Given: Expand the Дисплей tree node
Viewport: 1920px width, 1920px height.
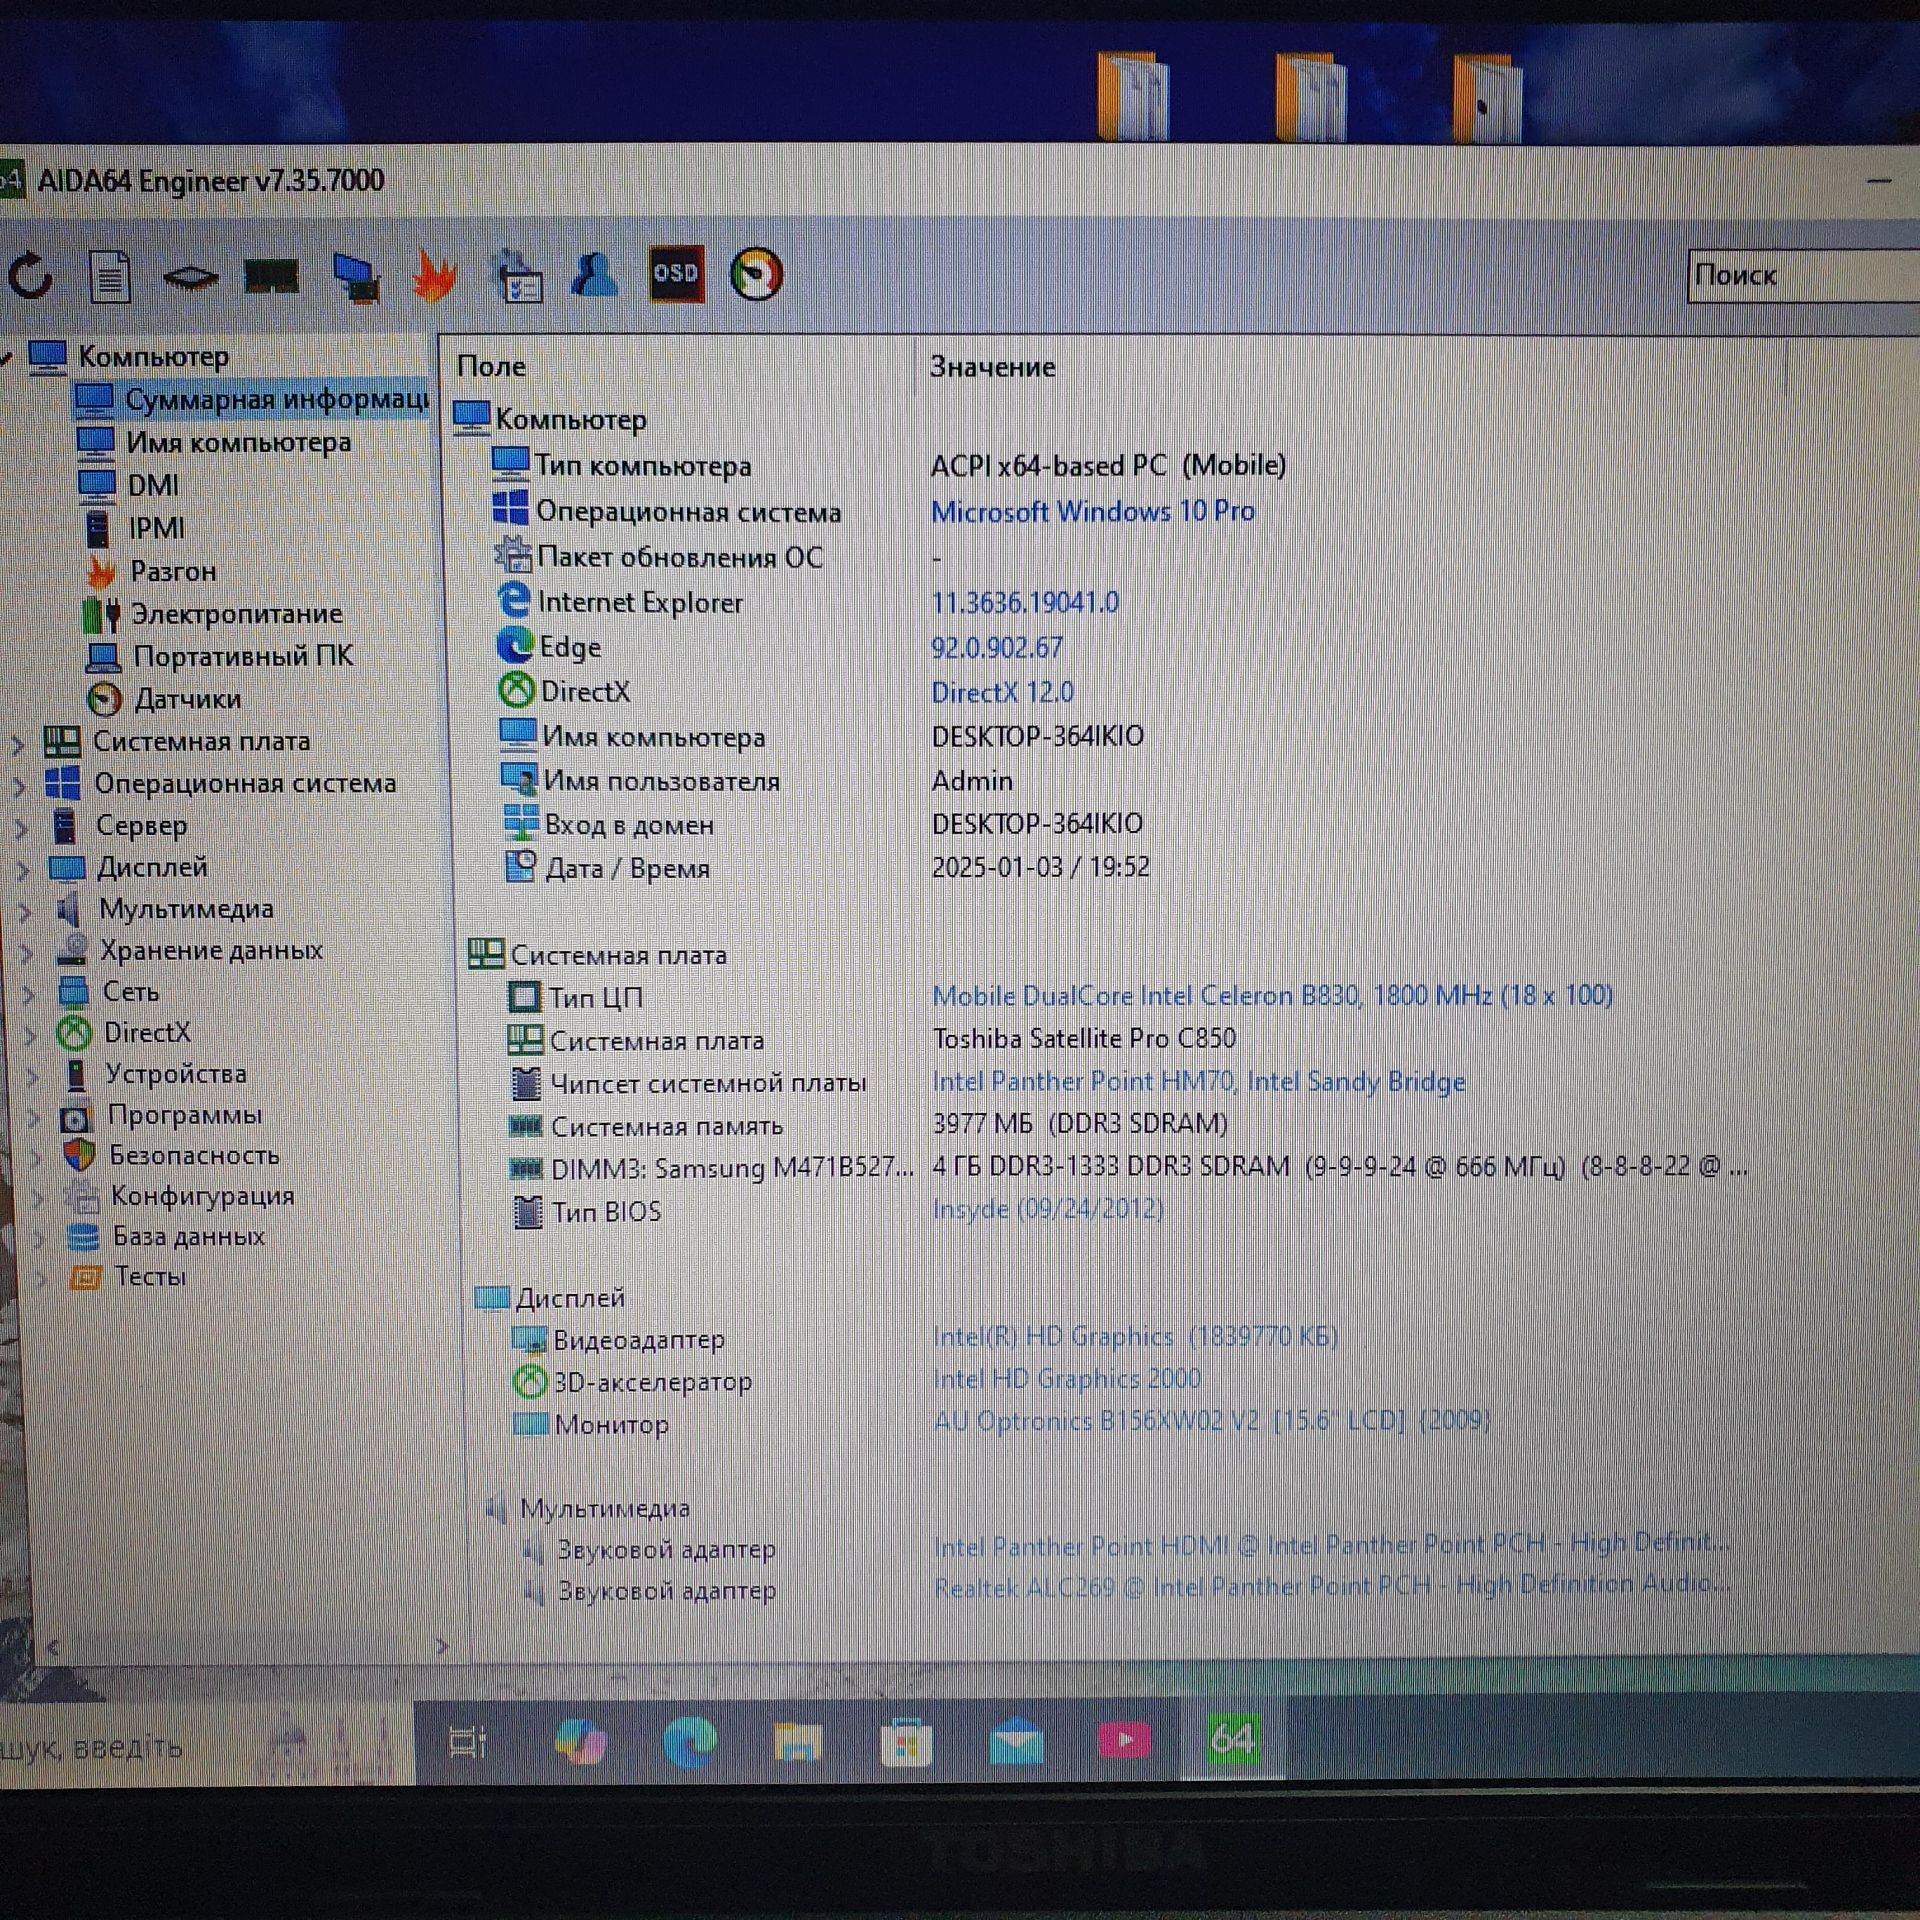Looking at the screenshot, I should tap(23, 869).
